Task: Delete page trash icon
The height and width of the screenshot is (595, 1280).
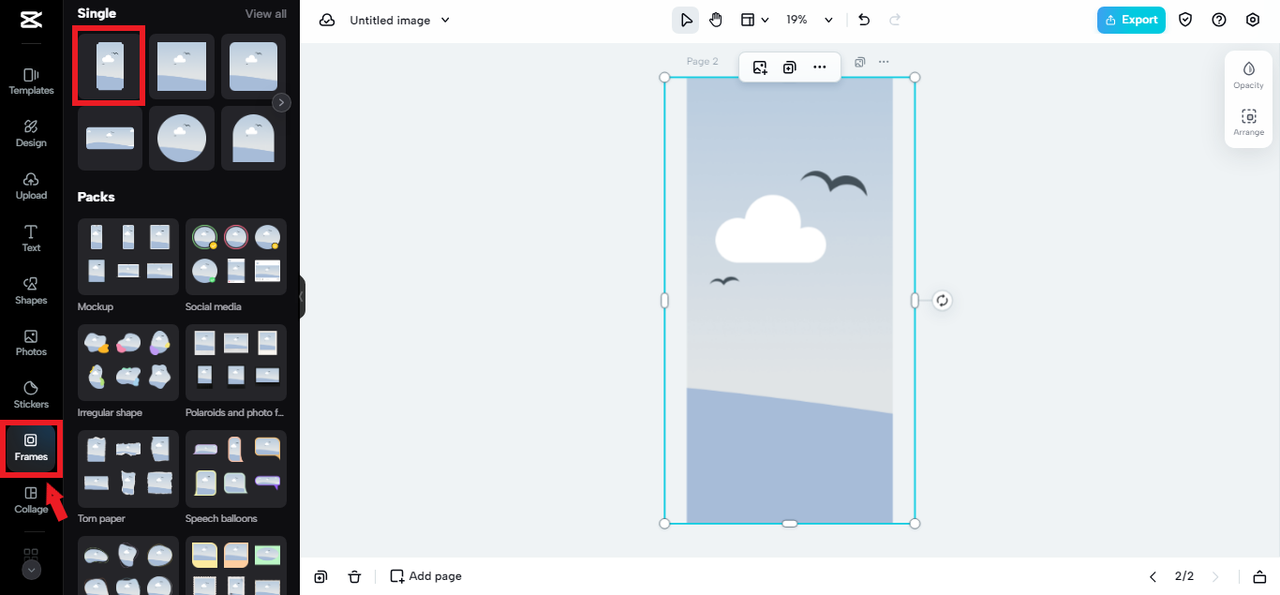Action: click(x=355, y=577)
